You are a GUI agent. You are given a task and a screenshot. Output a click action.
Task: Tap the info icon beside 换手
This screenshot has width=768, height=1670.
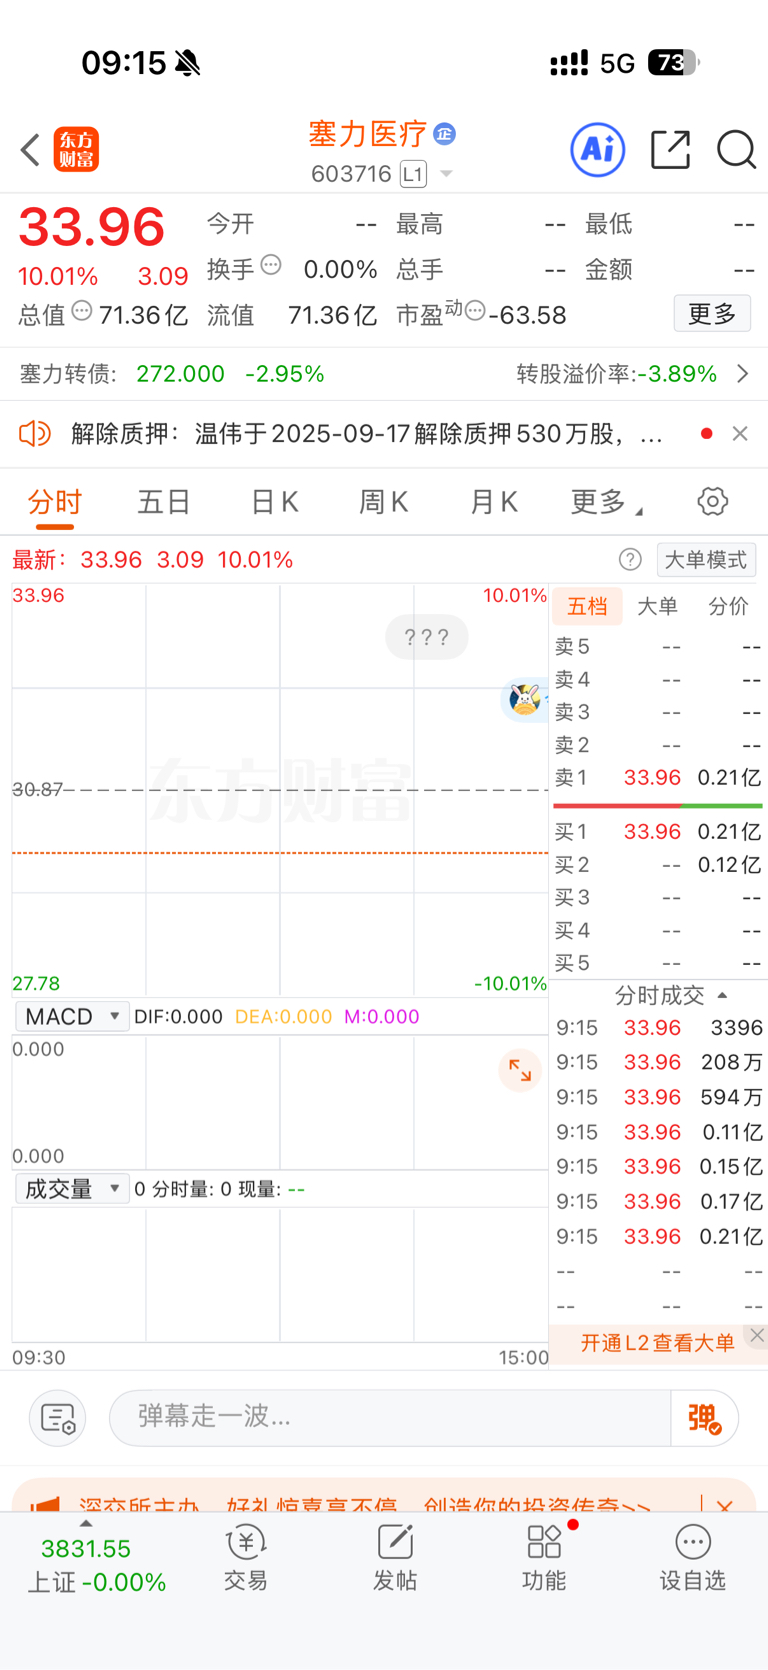tap(271, 265)
